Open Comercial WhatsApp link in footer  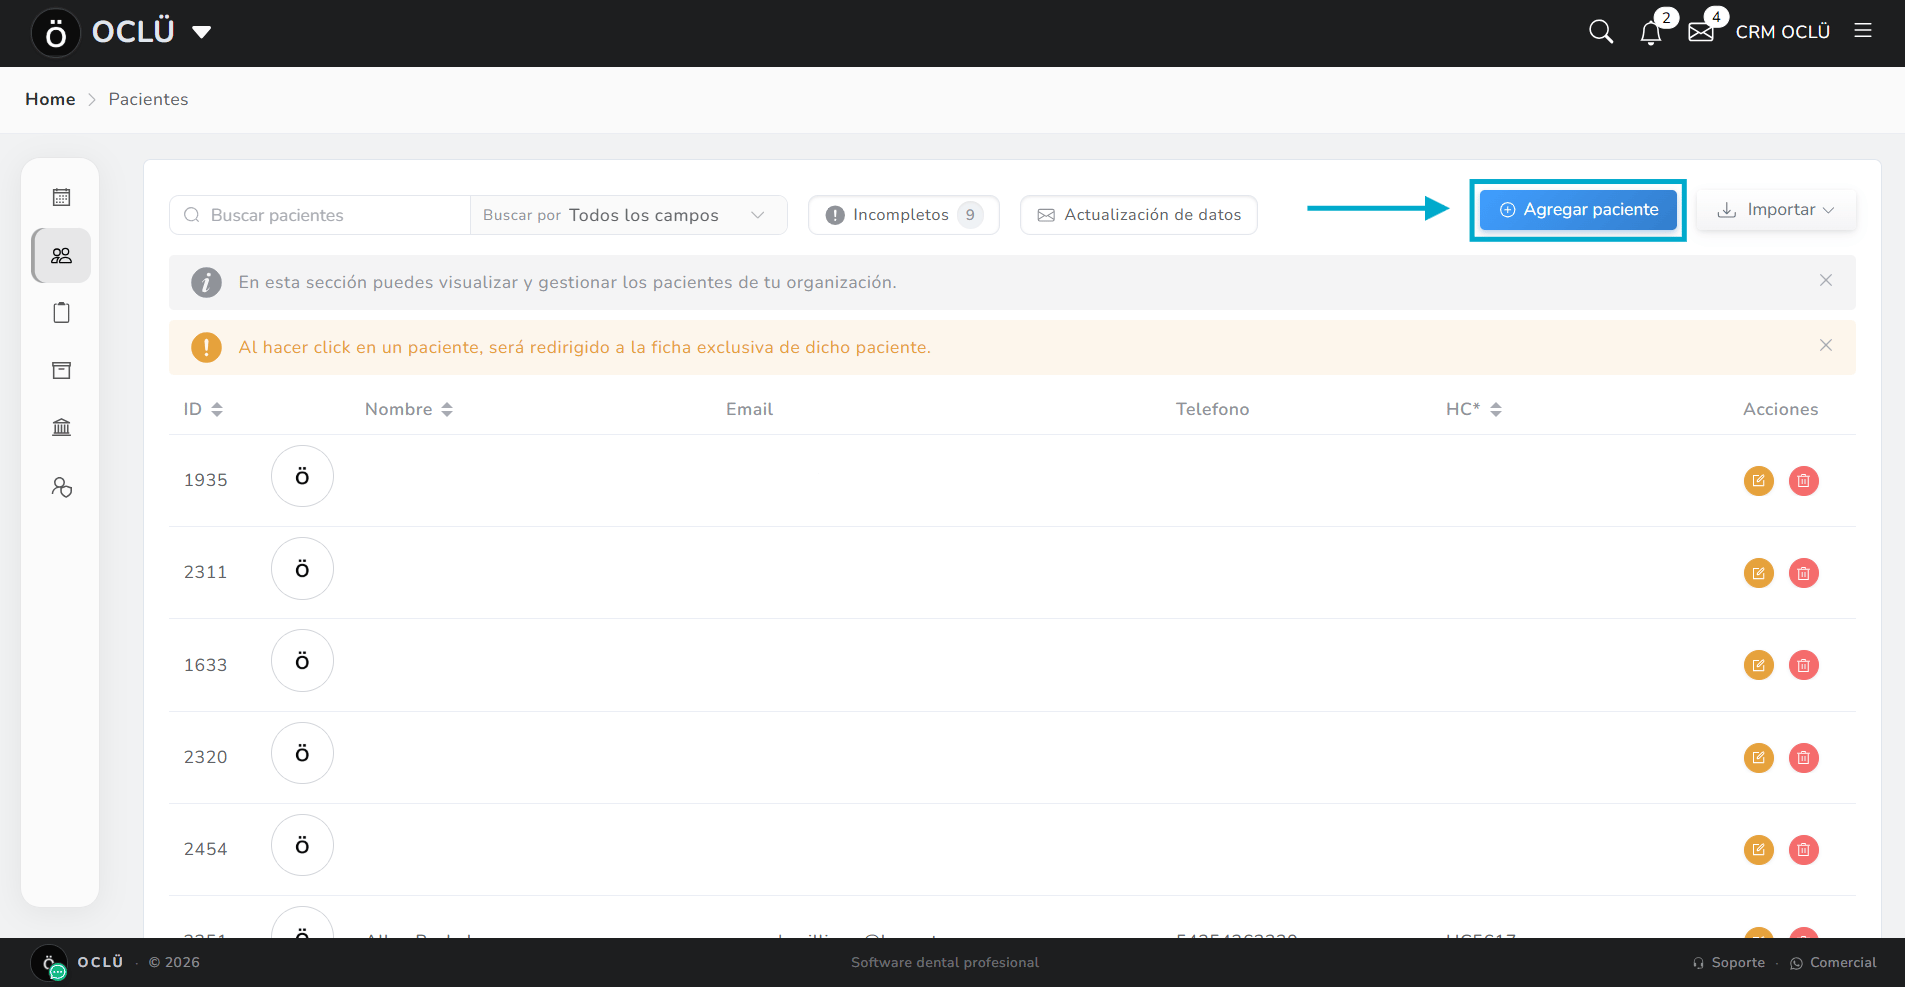(1833, 962)
